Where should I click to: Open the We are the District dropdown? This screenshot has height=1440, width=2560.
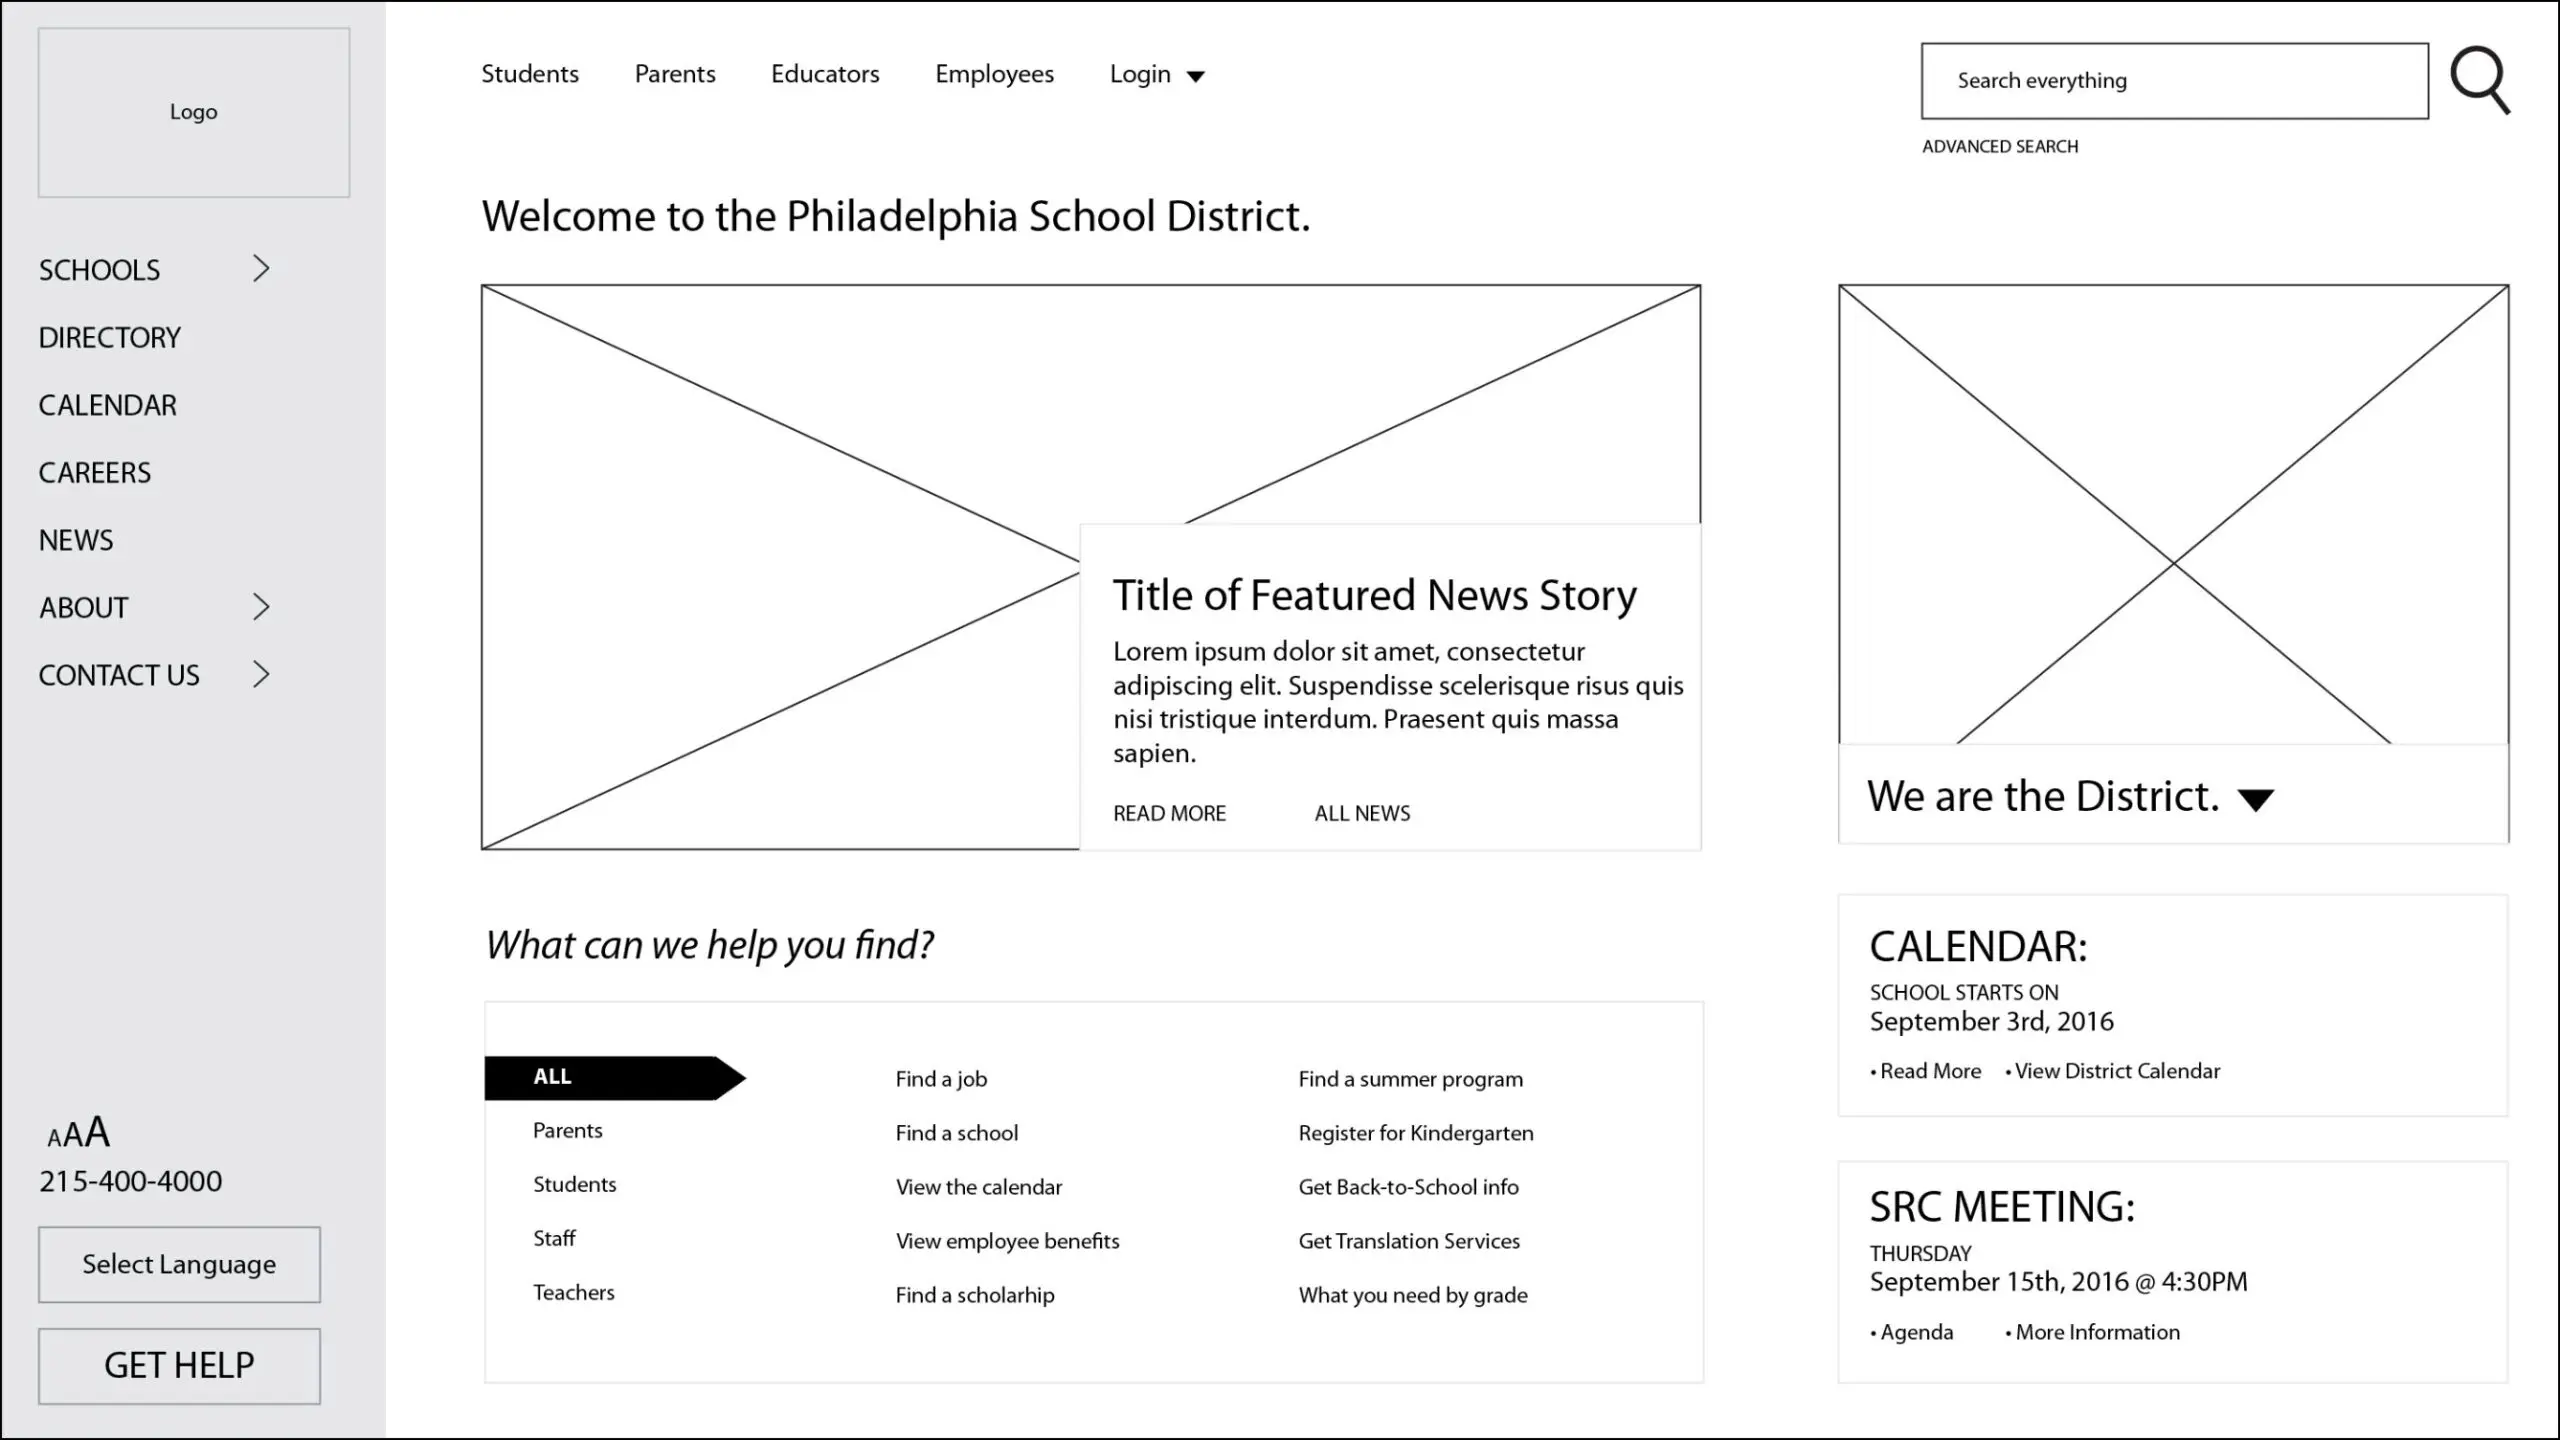2256,800
